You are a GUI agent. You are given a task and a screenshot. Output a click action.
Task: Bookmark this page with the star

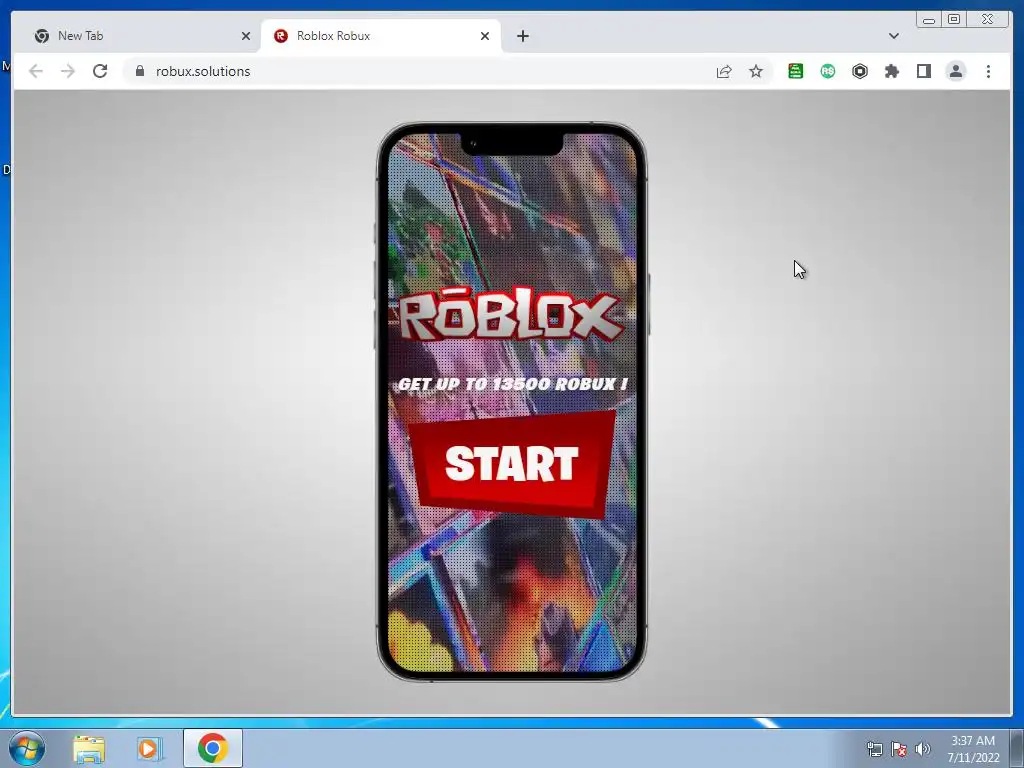click(756, 71)
